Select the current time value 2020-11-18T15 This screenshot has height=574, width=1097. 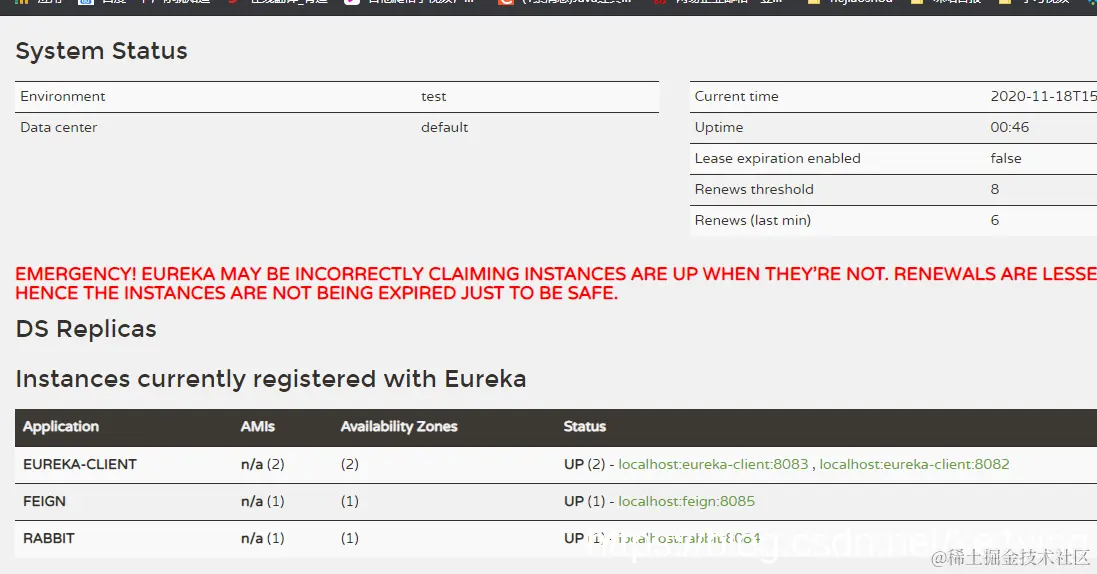click(1043, 97)
